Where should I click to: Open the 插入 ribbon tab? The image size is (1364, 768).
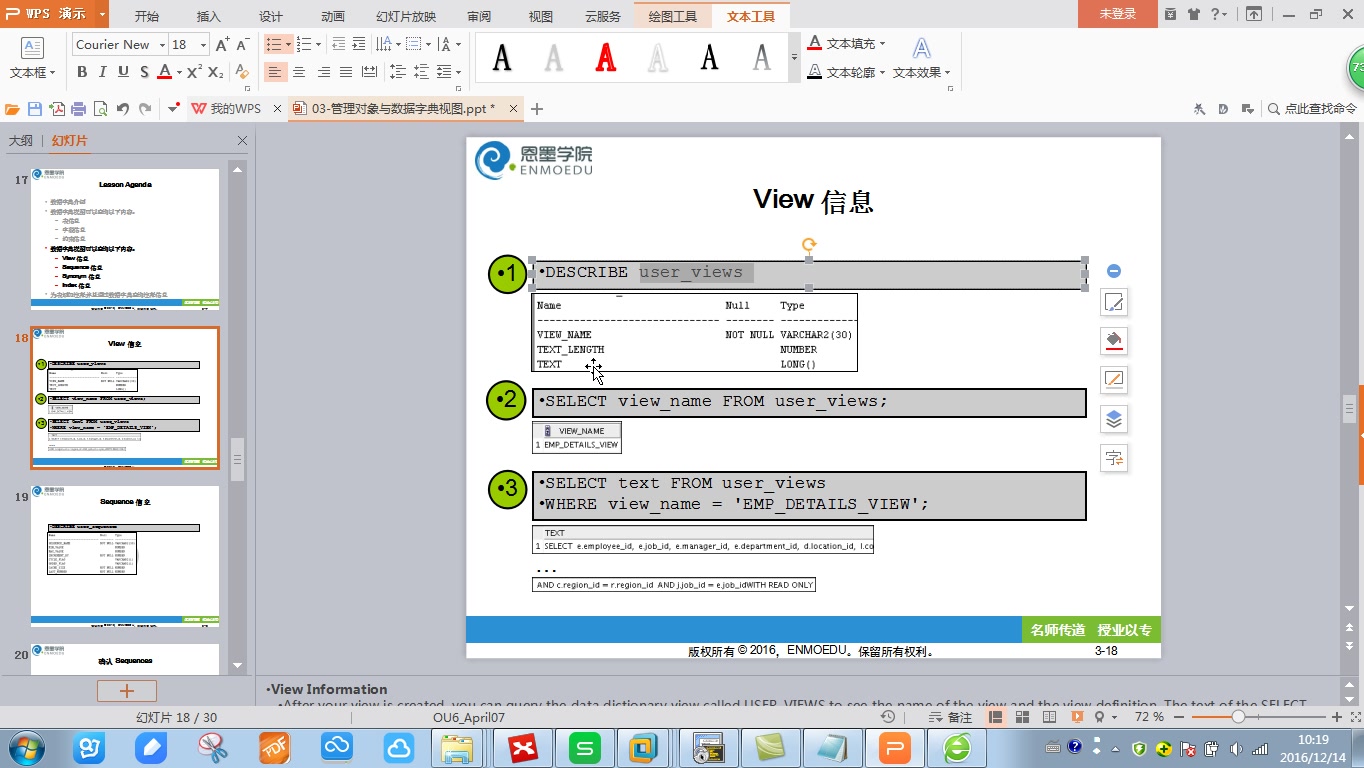[x=208, y=16]
